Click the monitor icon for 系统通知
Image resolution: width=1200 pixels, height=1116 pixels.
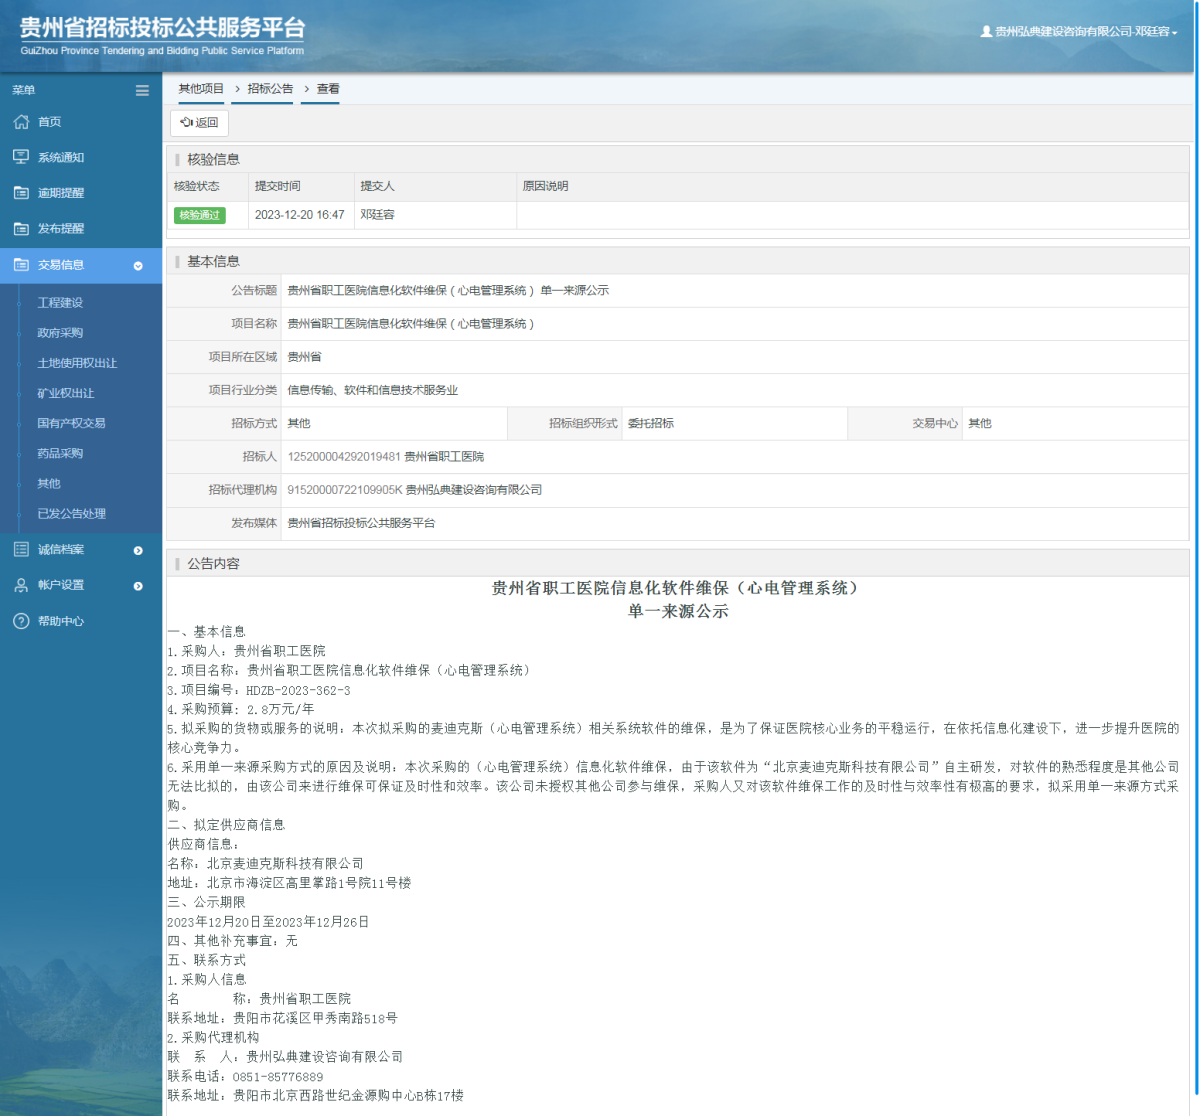pos(21,157)
